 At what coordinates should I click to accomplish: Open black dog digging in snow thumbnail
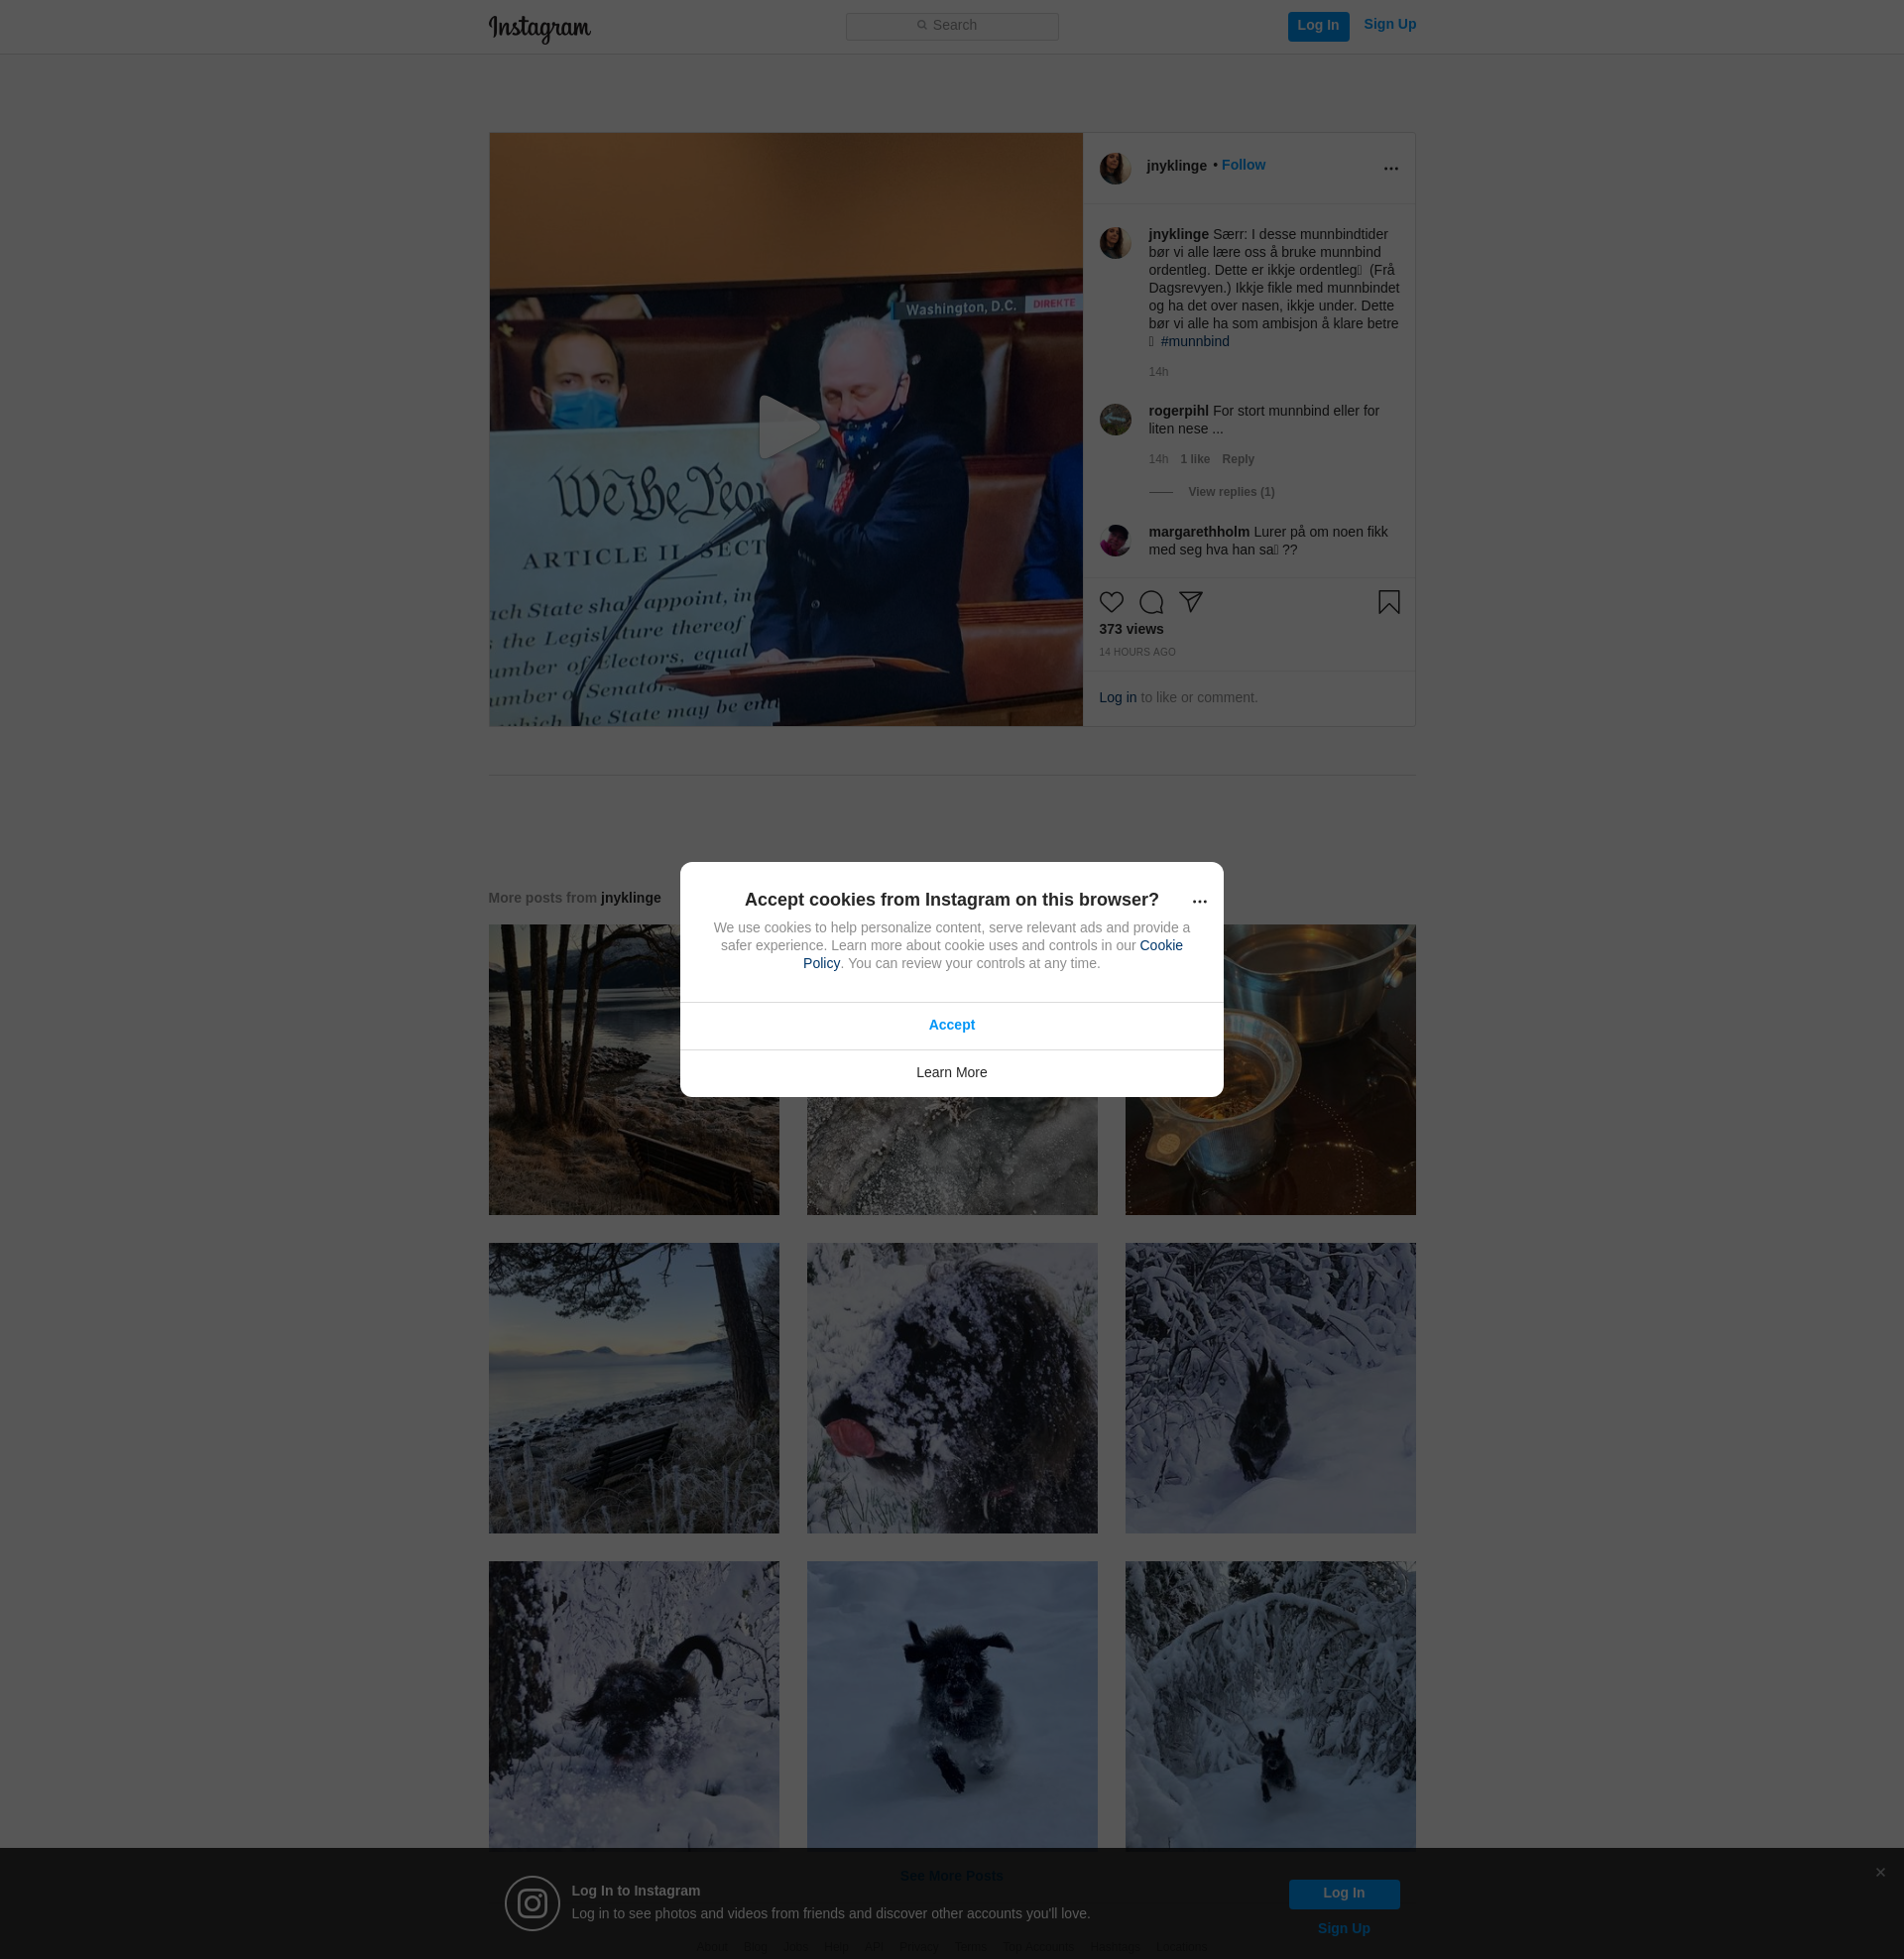pyautogui.click(x=633, y=1705)
